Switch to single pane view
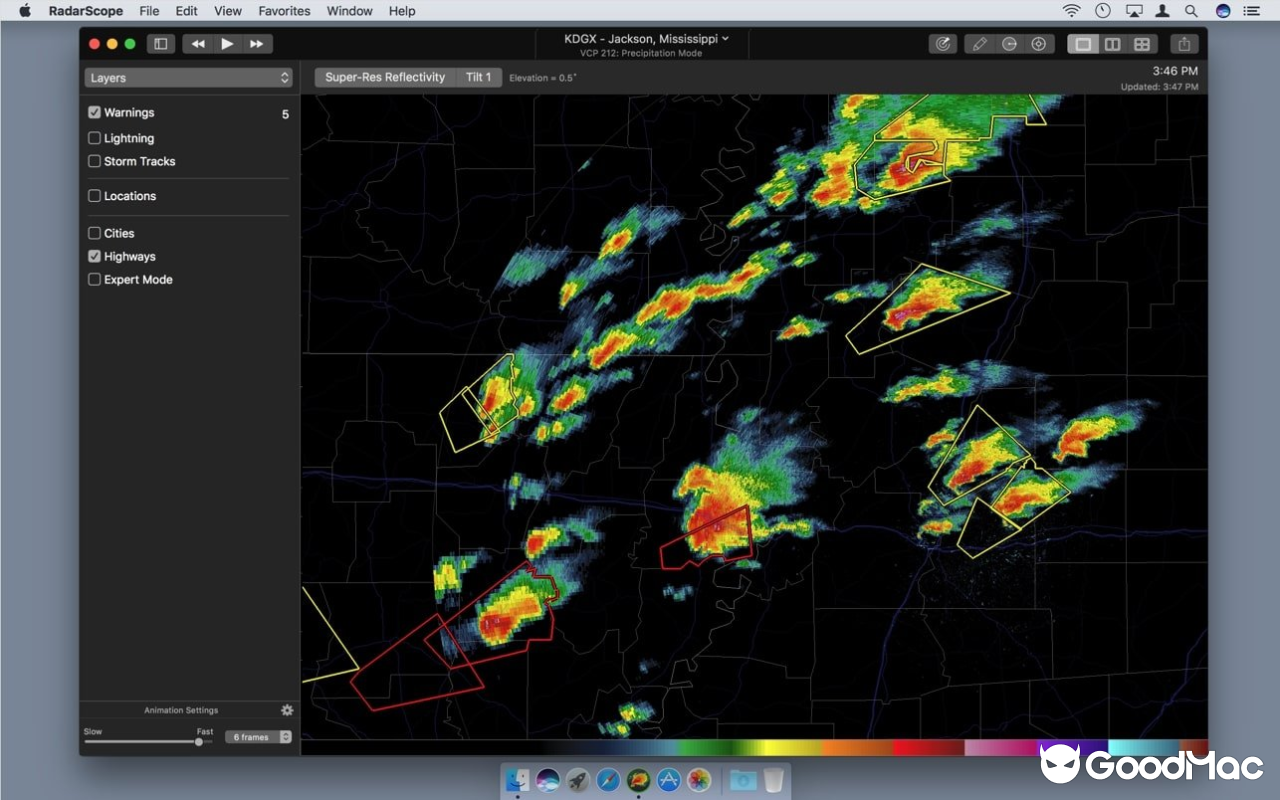The height and width of the screenshot is (800, 1280). click(1082, 44)
